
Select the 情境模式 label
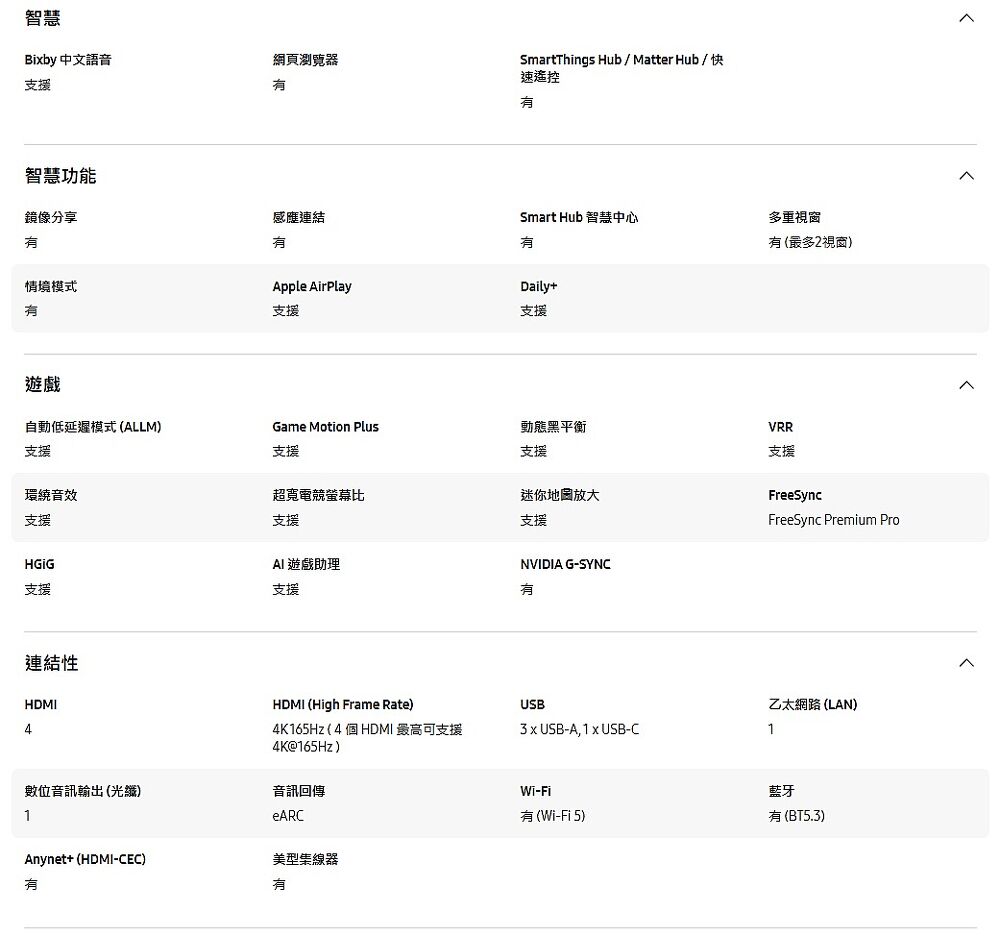pos(51,286)
